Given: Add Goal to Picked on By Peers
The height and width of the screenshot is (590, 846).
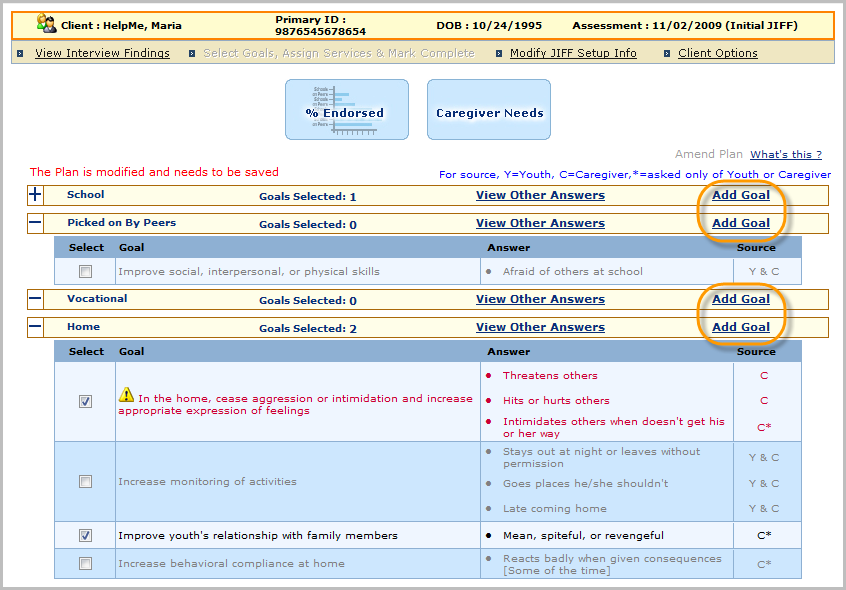Looking at the screenshot, I should click(x=741, y=223).
